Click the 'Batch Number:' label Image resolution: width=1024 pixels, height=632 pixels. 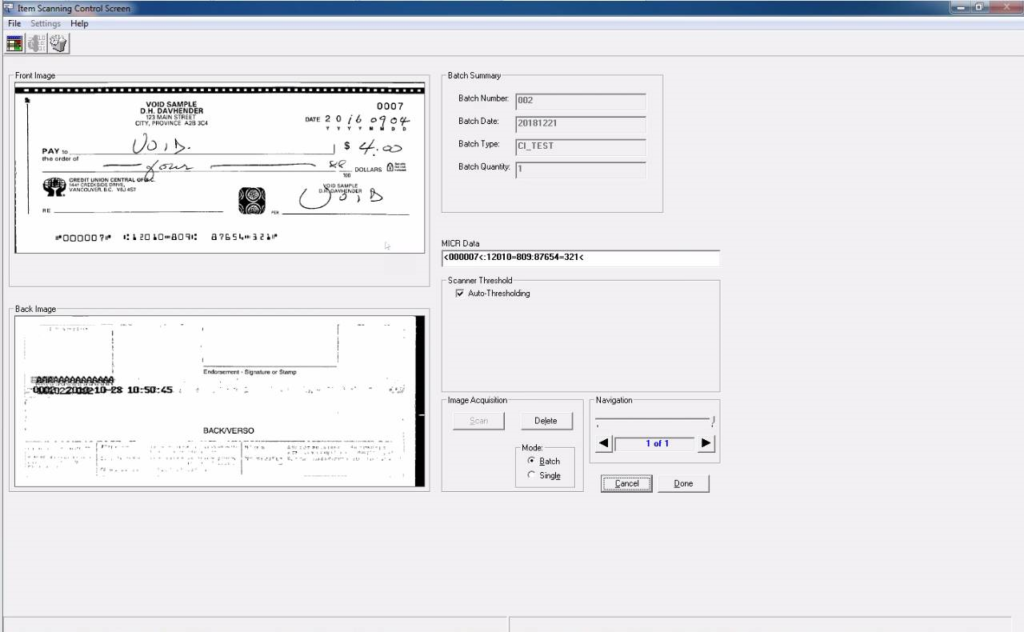click(x=483, y=99)
